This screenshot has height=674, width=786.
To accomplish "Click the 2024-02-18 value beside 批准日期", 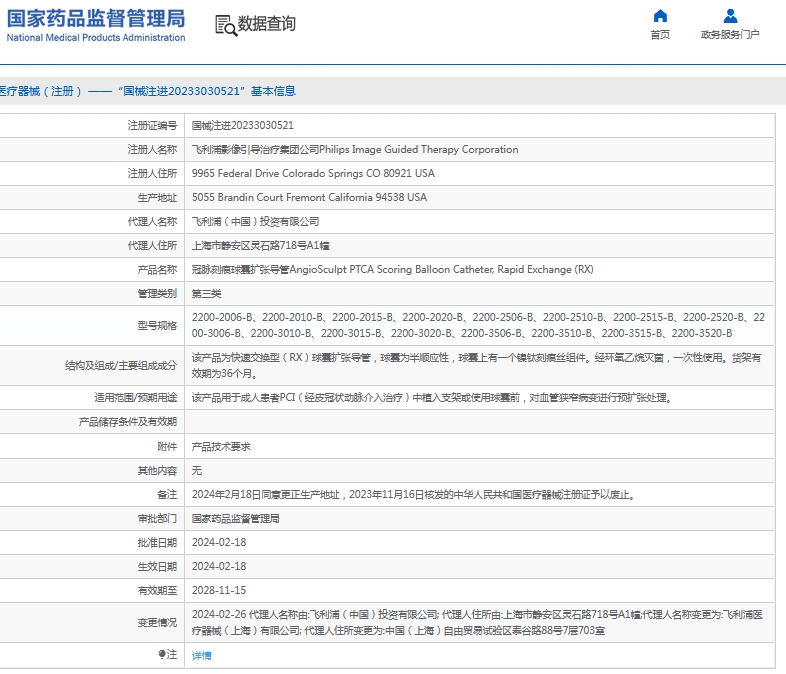I will point(219,542).
